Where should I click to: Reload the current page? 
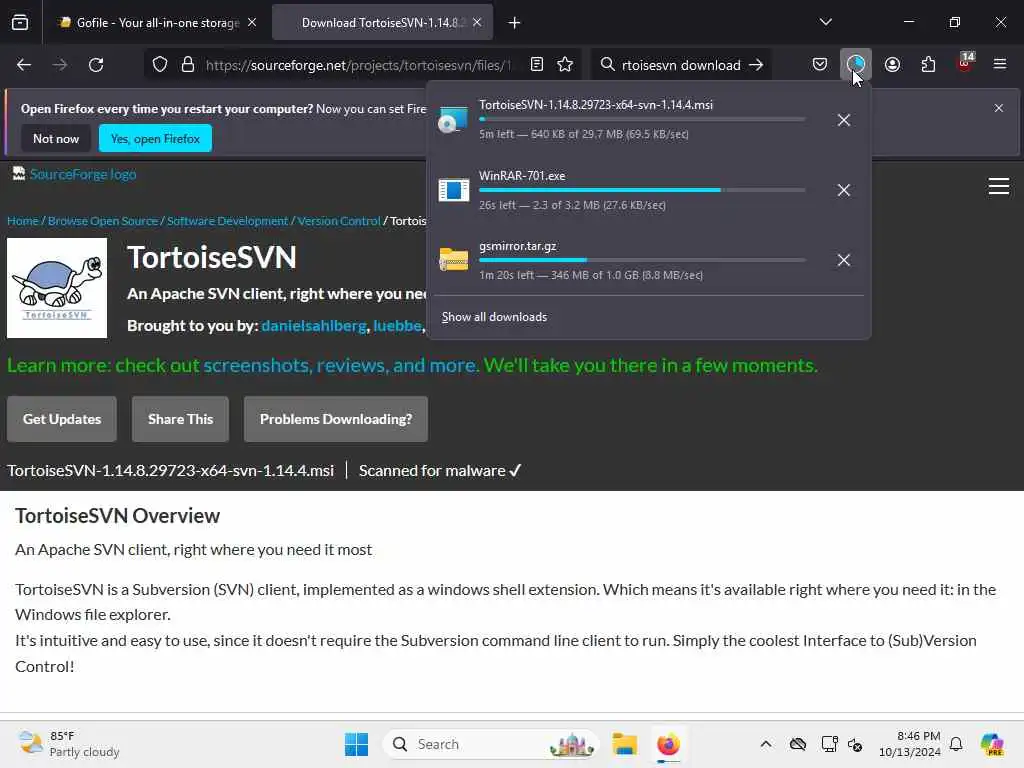[x=96, y=65]
